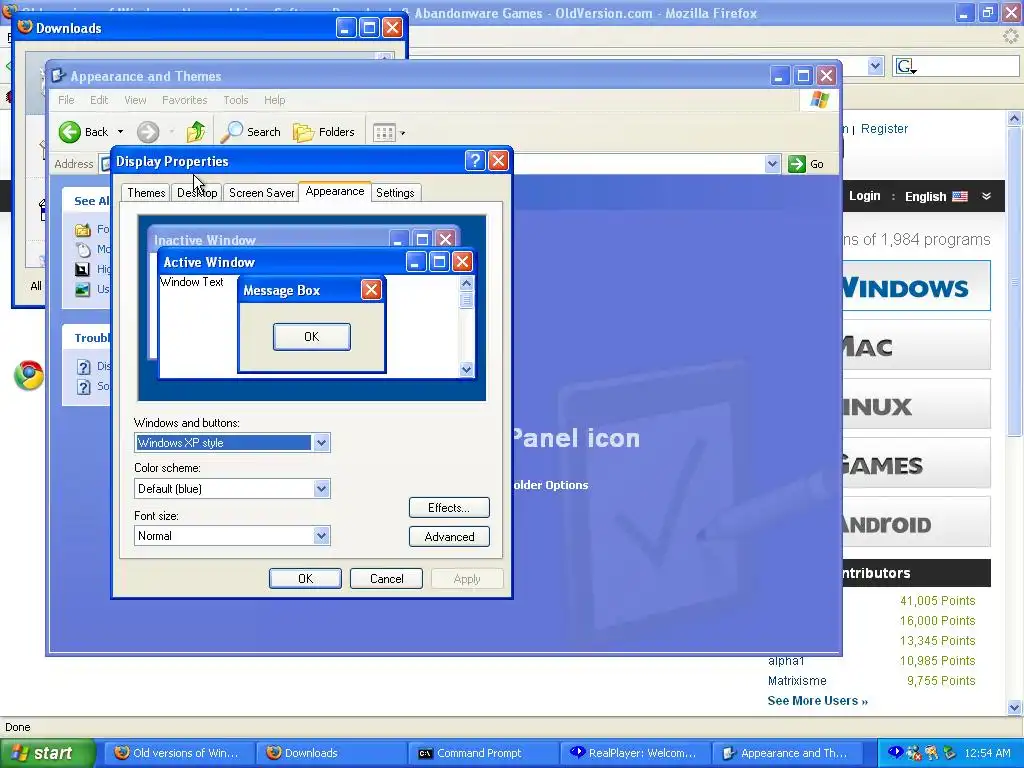Open the View menu

click(x=135, y=100)
